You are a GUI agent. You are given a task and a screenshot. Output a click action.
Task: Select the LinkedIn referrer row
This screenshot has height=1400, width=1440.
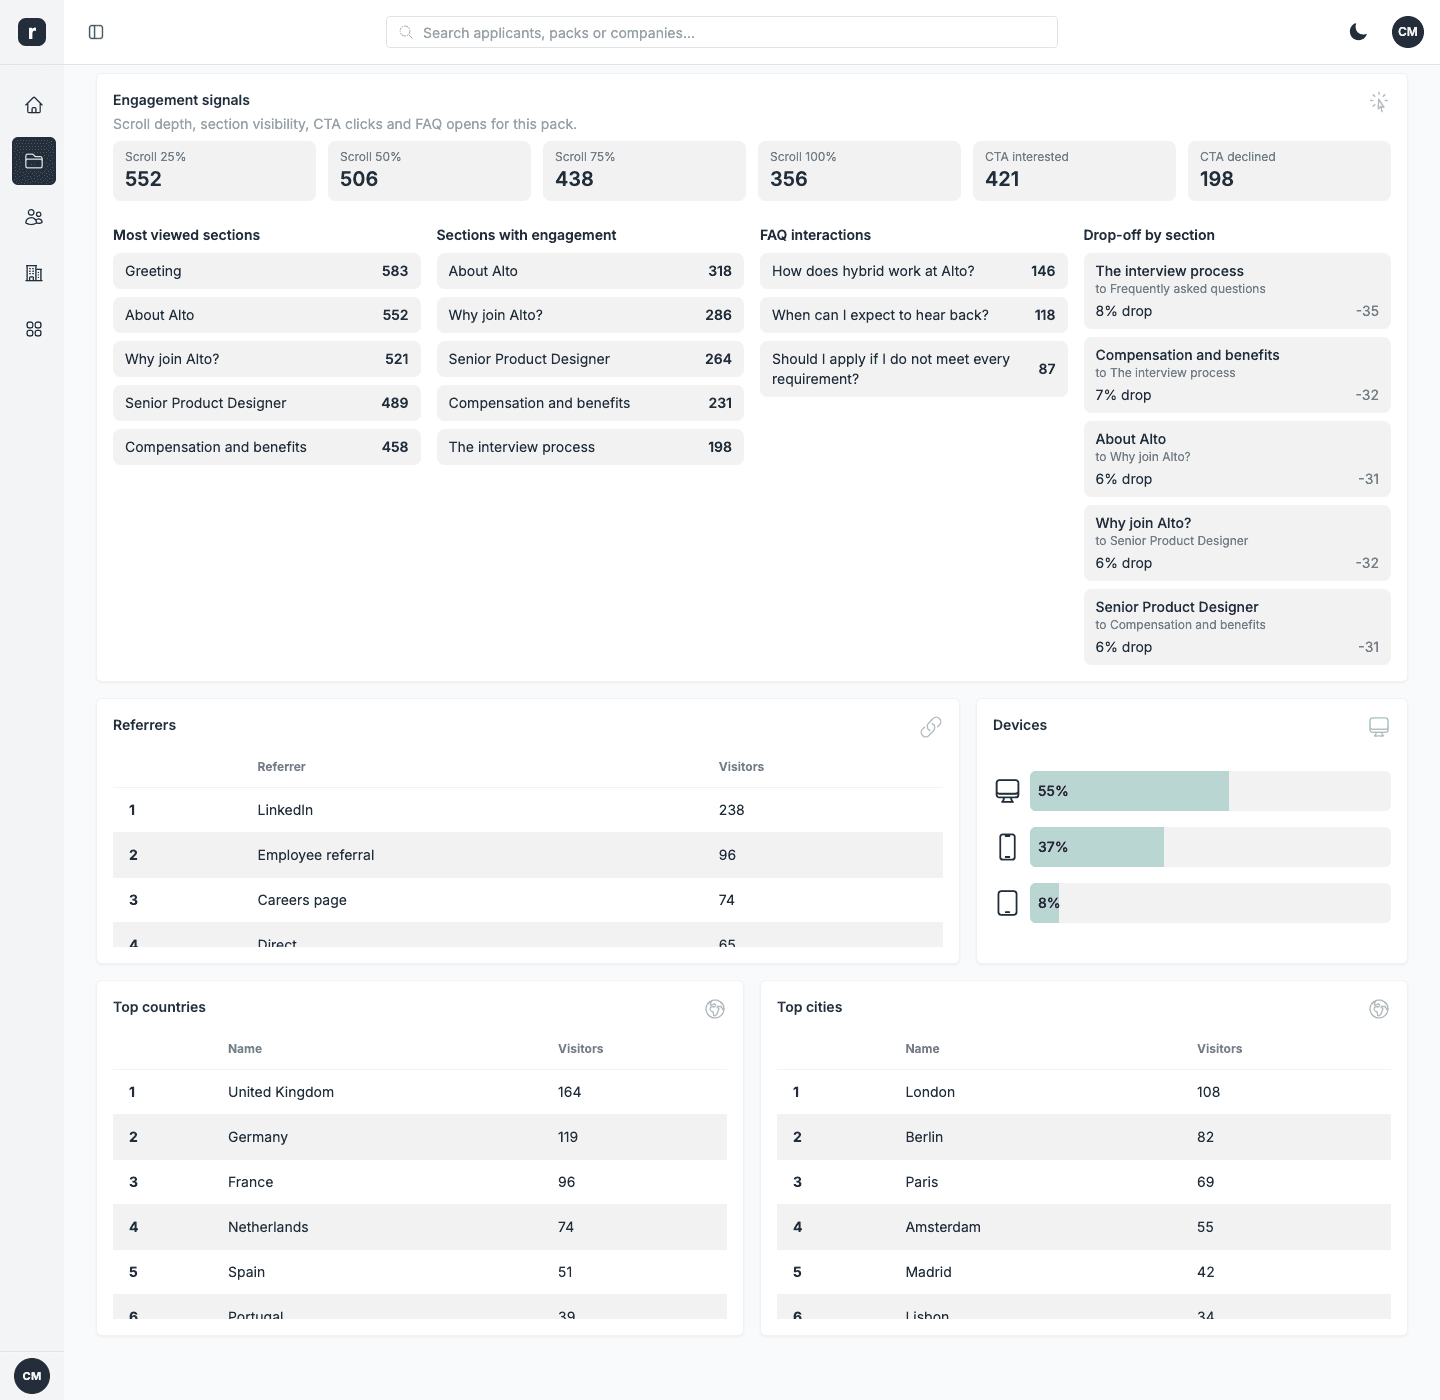coord(528,810)
